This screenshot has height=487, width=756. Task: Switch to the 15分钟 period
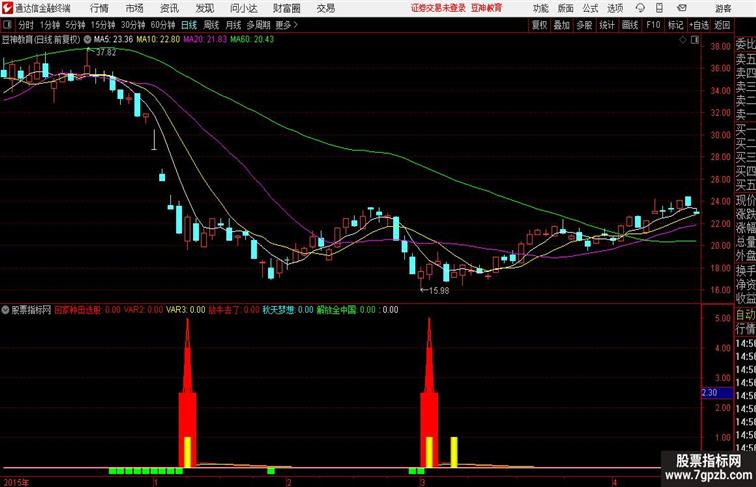(x=103, y=25)
